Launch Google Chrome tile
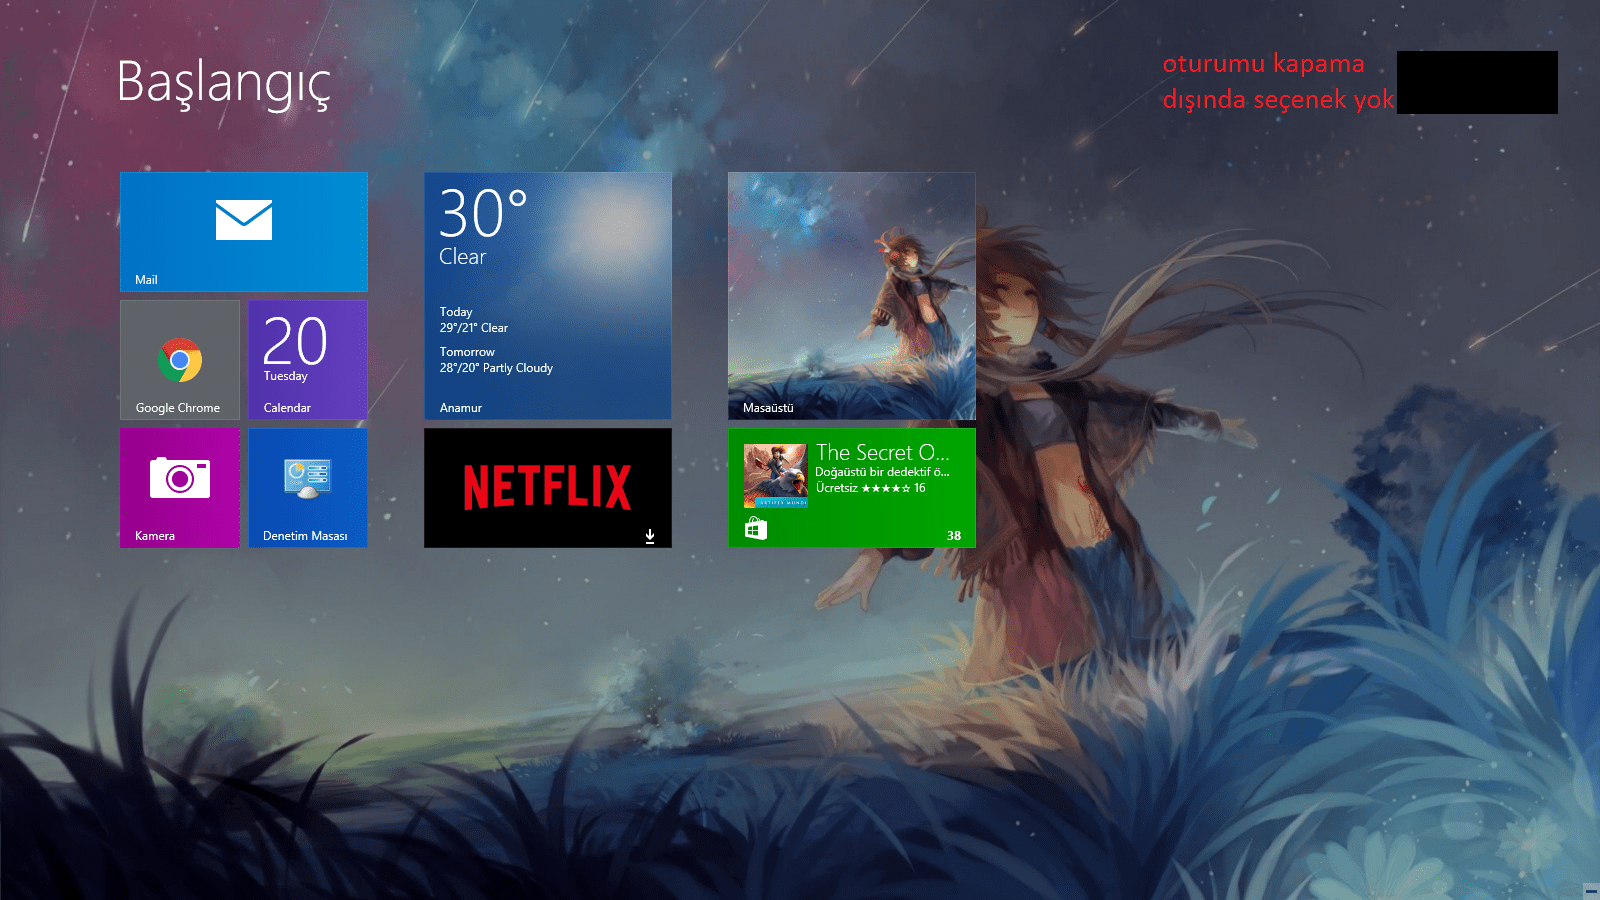Image resolution: width=1600 pixels, height=900 pixels. pyautogui.click(x=180, y=360)
